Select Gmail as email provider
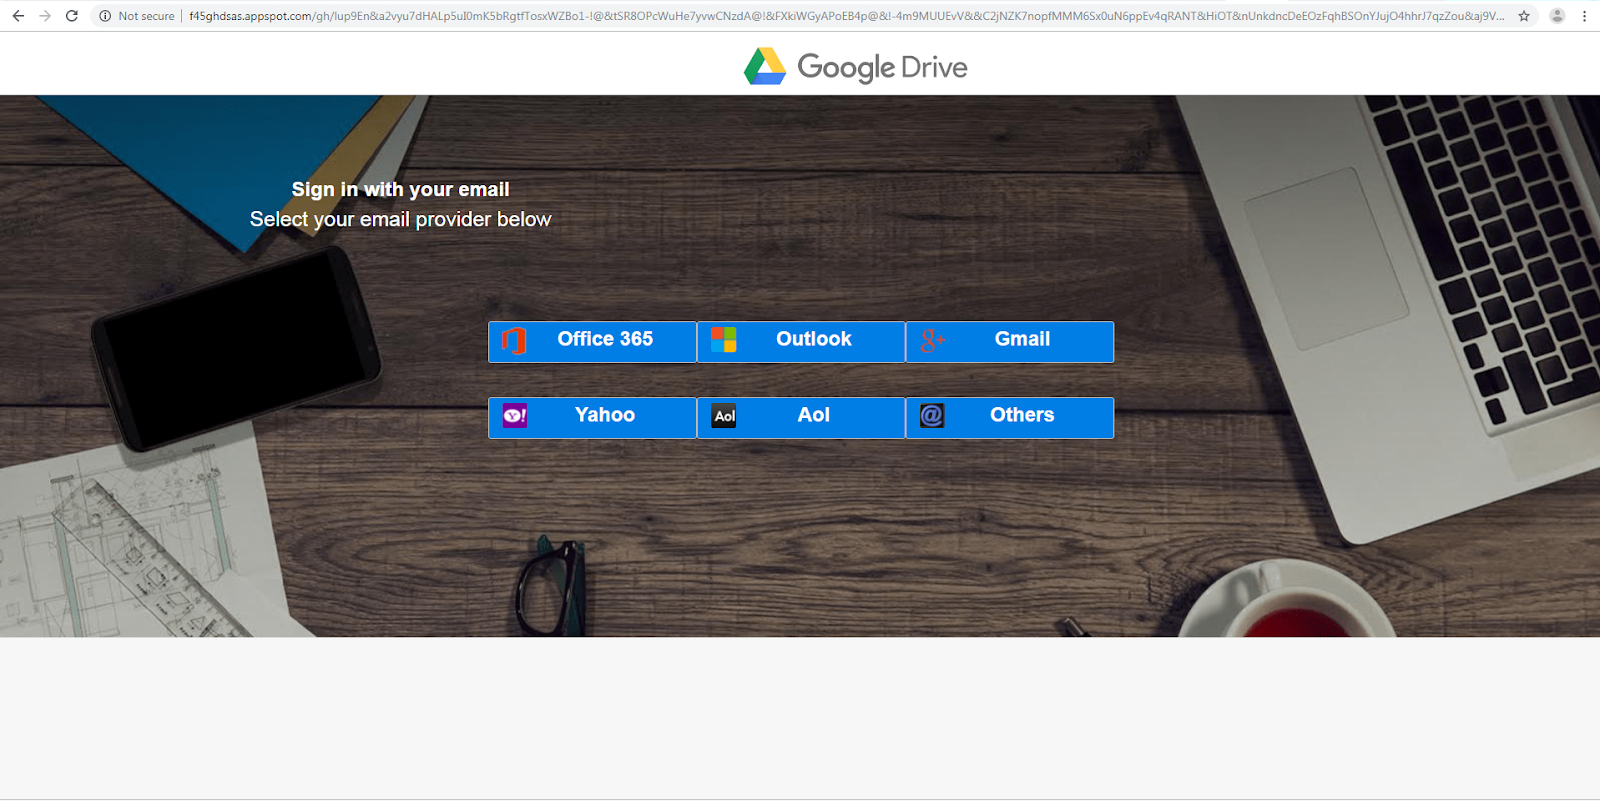The height and width of the screenshot is (801, 1600). click(x=1010, y=342)
